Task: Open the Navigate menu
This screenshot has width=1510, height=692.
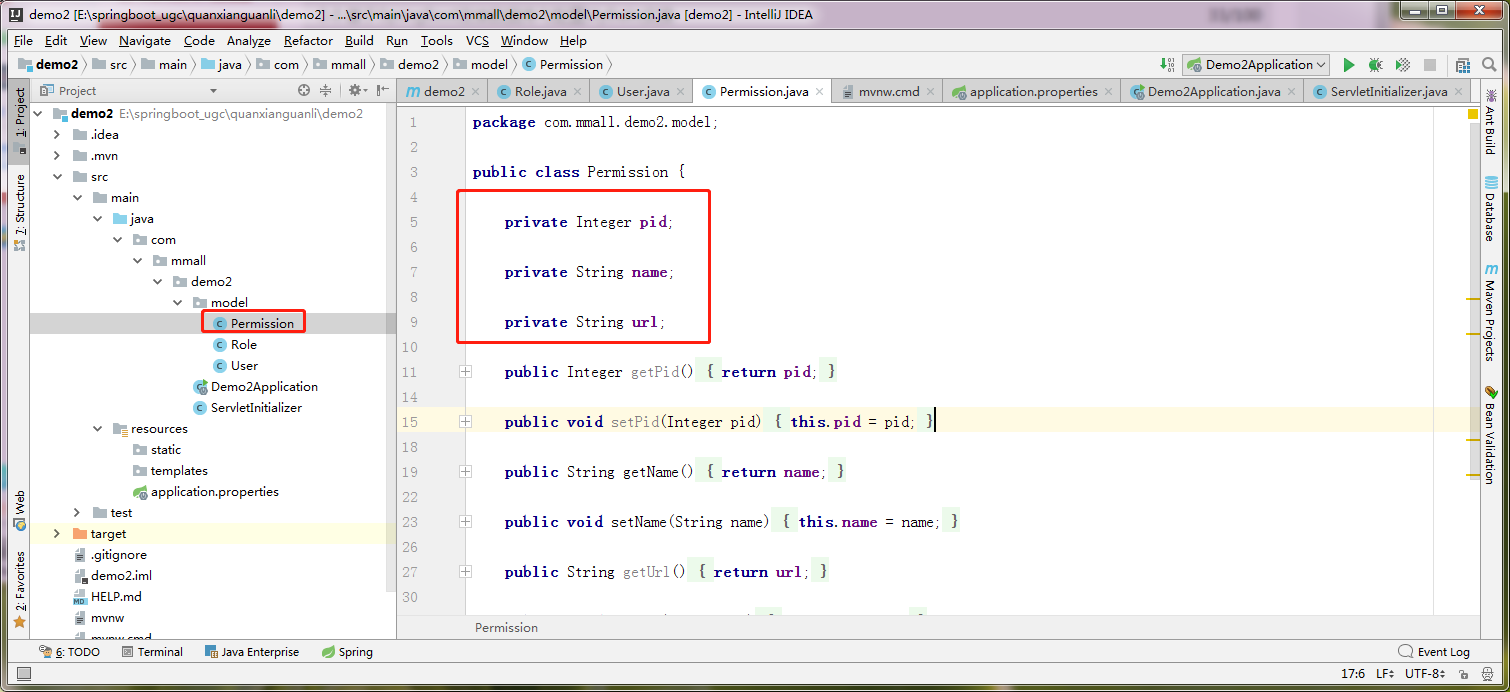Action: (x=145, y=41)
